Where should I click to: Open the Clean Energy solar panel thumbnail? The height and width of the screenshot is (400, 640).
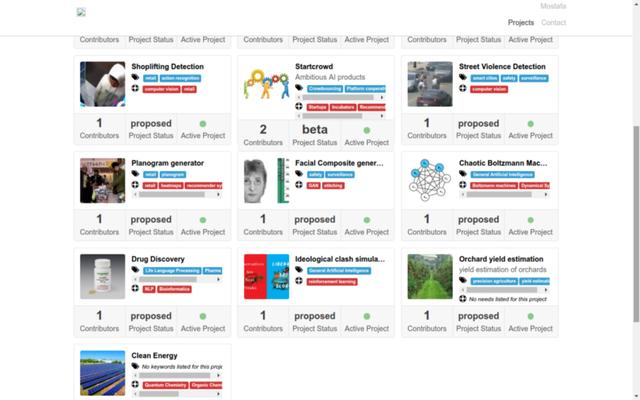tap(103, 372)
